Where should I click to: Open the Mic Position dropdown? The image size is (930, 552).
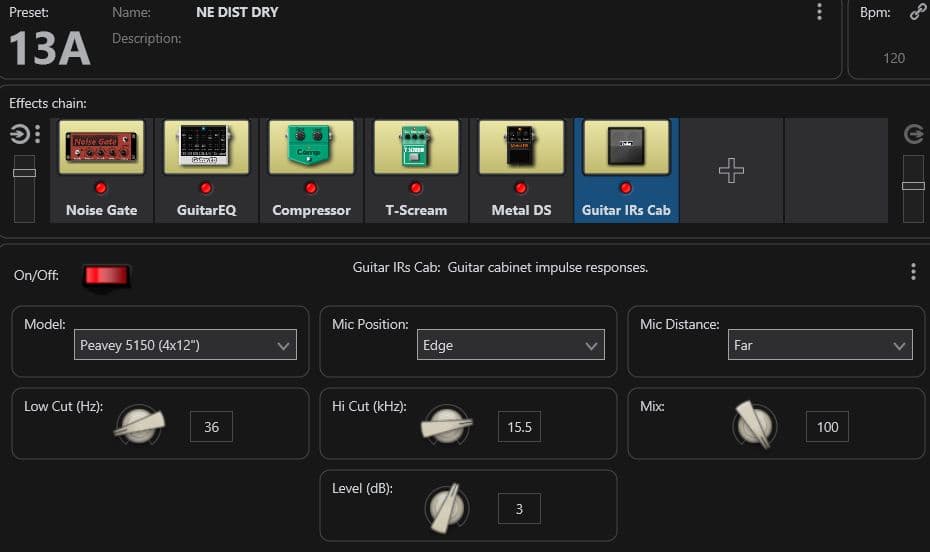pyautogui.click(x=511, y=344)
